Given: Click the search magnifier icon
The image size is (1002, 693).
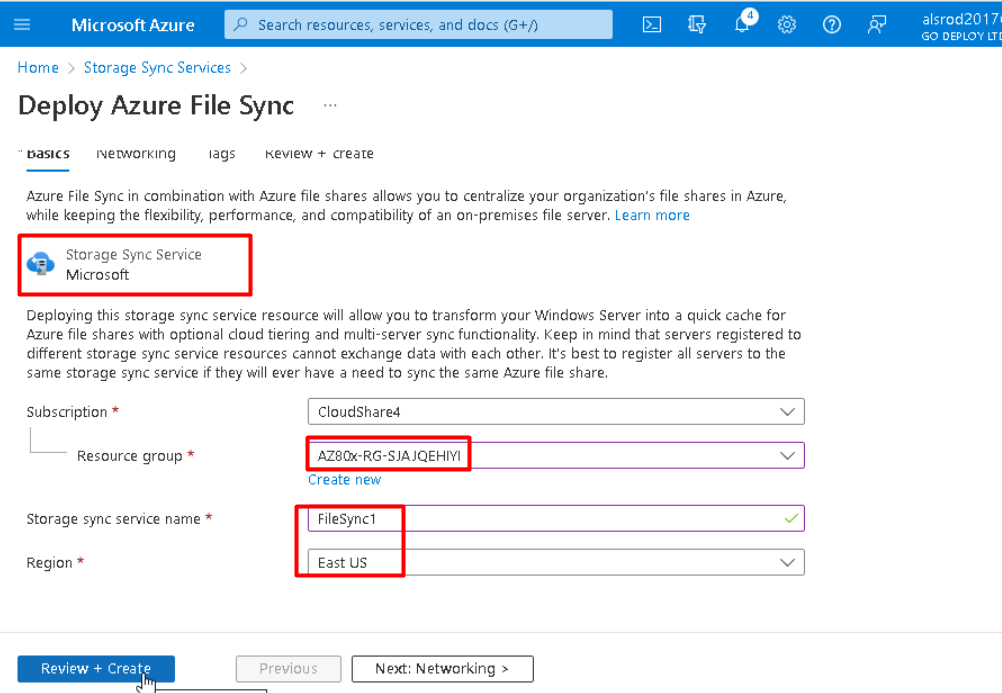Looking at the screenshot, I should [240, 24].
